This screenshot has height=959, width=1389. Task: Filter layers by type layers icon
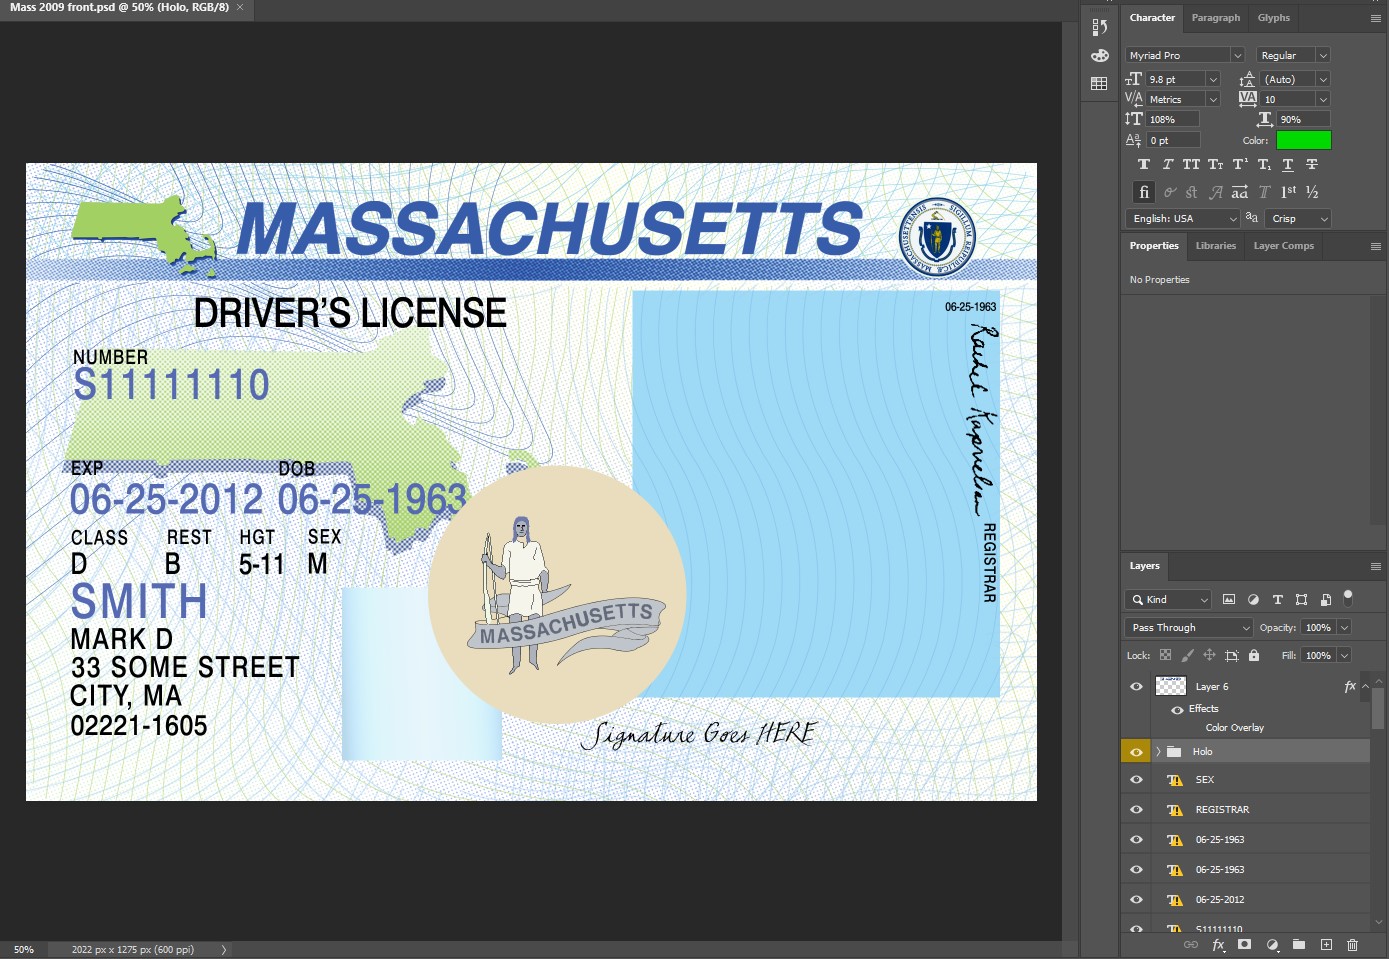coord(1277,599)
